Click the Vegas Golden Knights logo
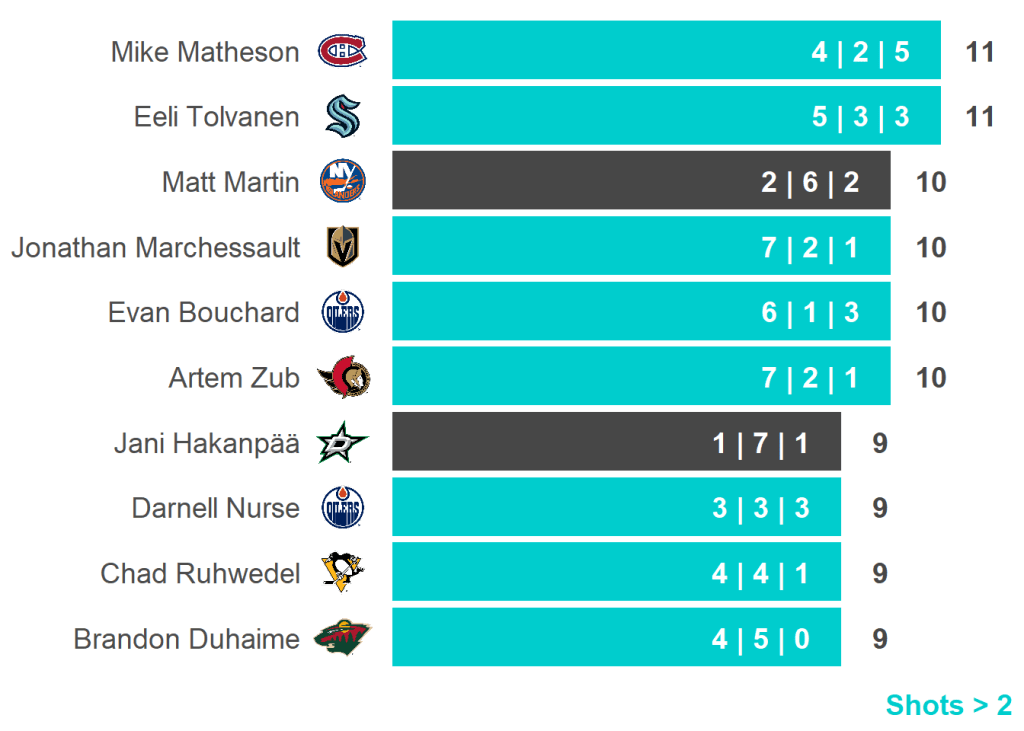 [342, 247]
